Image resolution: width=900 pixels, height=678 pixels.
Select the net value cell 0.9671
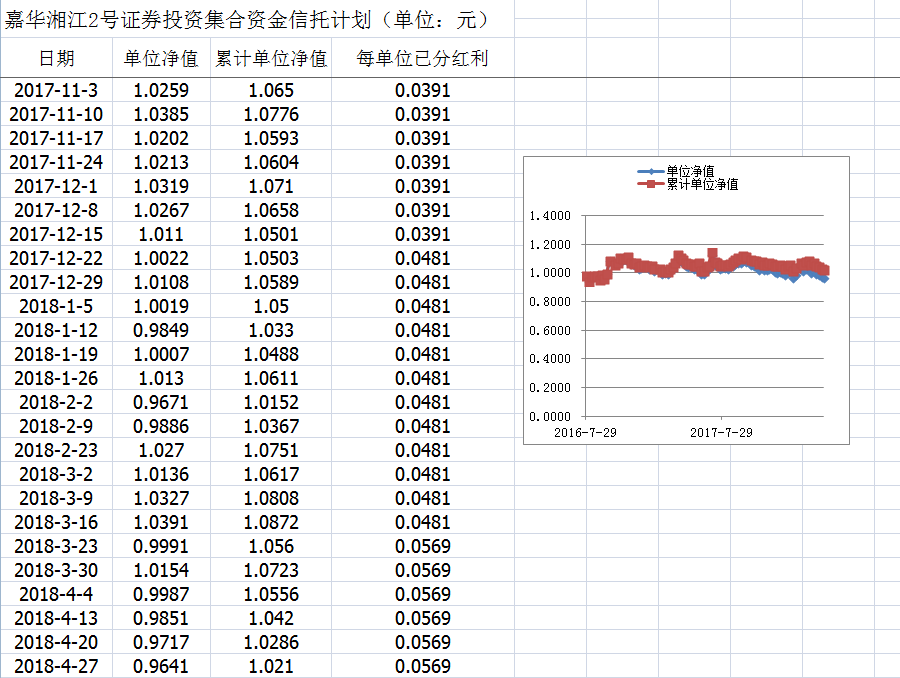(x=161, y=402)
